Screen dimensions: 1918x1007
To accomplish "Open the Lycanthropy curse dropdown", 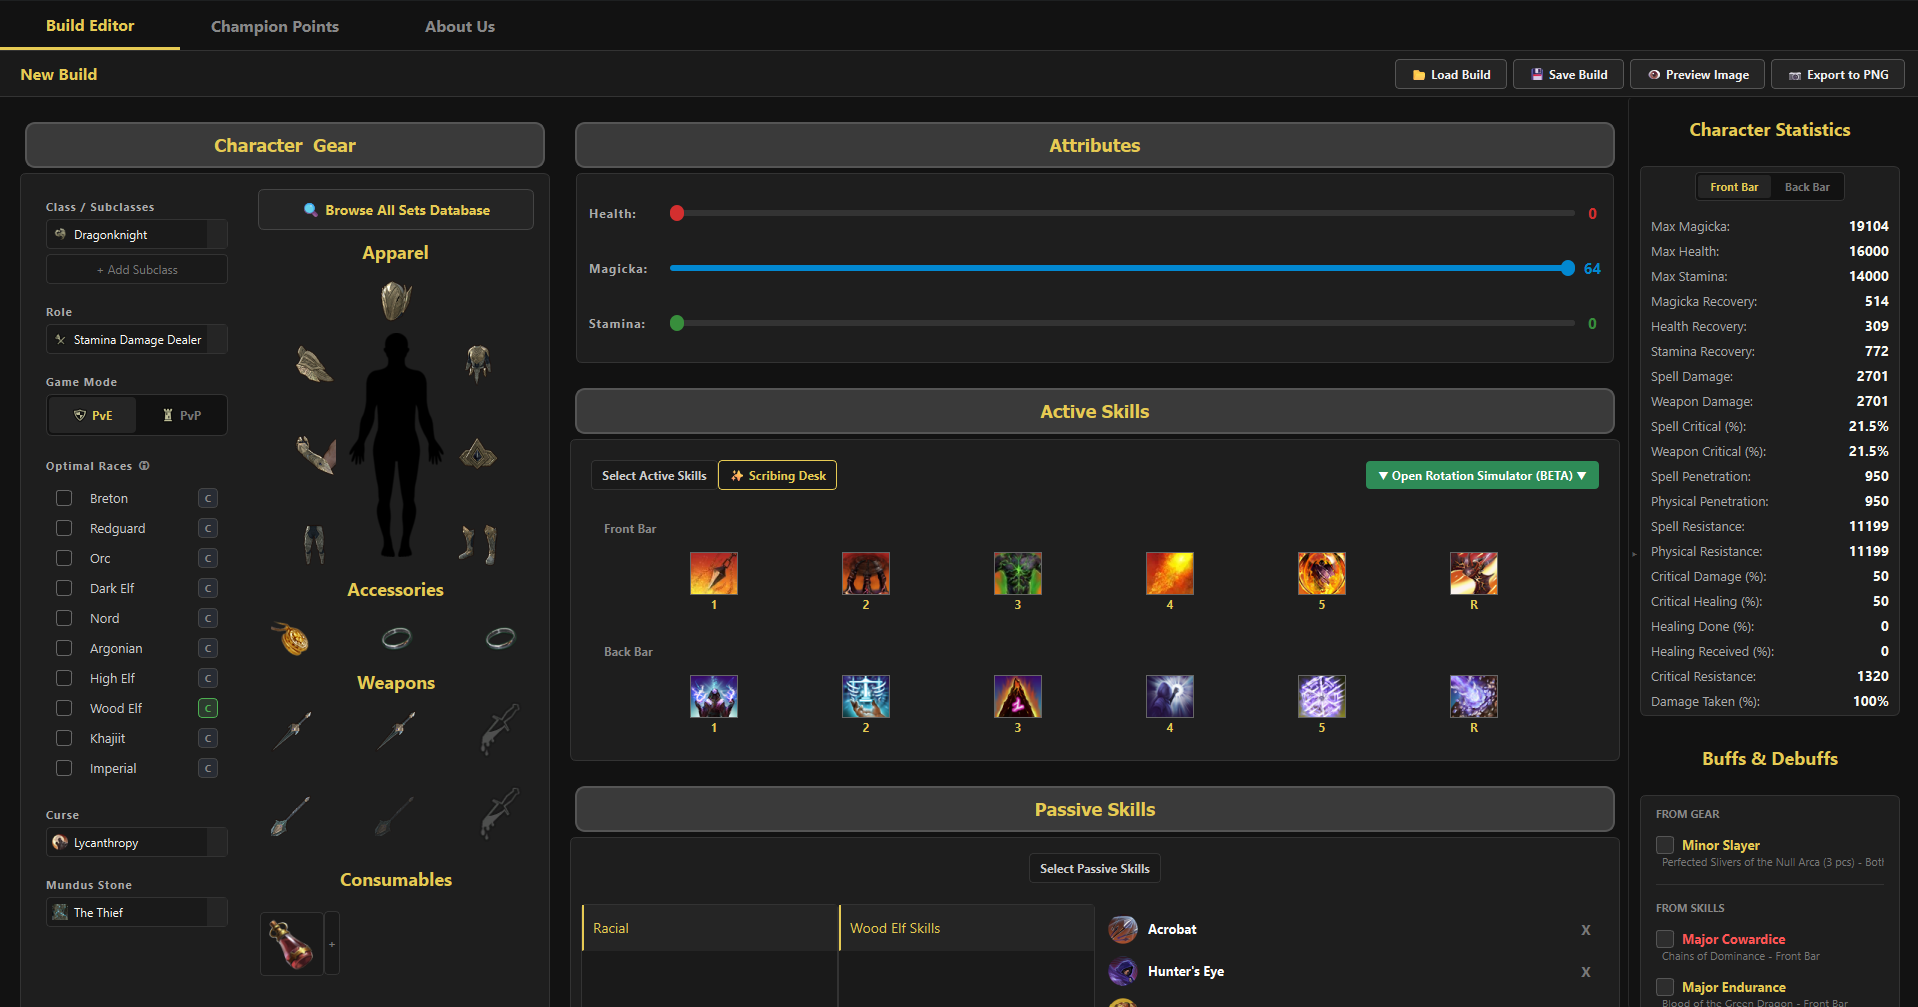I will [x=137, y=842].
